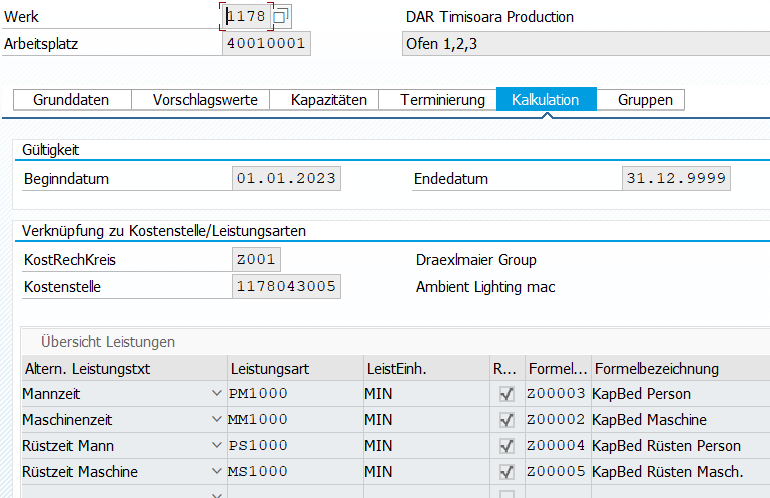This screenshot has width=770, height=498.
Task: Open the Rüstzeit Mann dropdown chevron
Action: 217,446
